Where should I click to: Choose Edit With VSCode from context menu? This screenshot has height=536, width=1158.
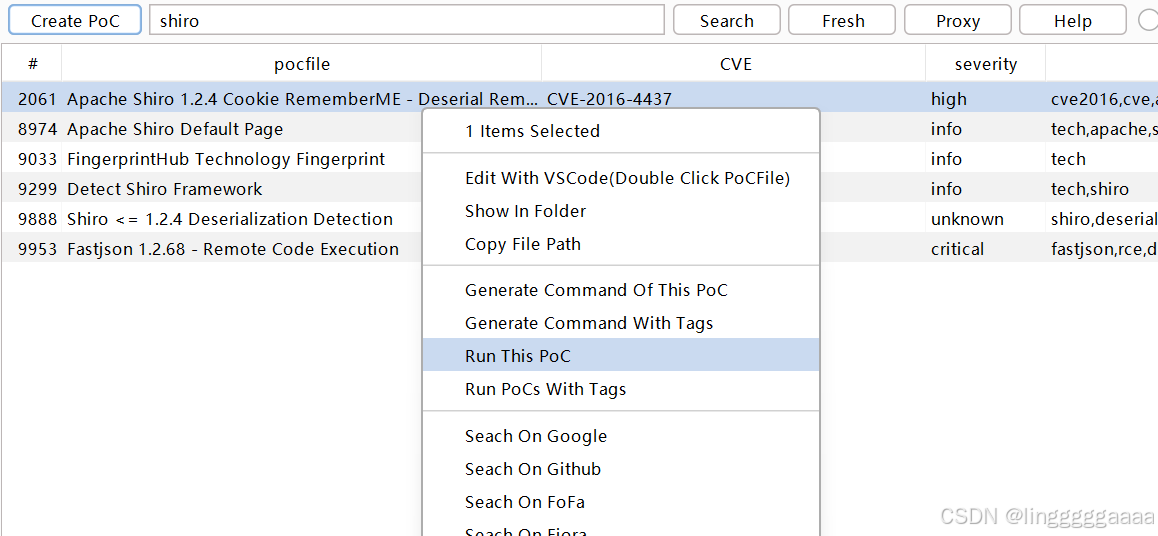pos(621,178)
